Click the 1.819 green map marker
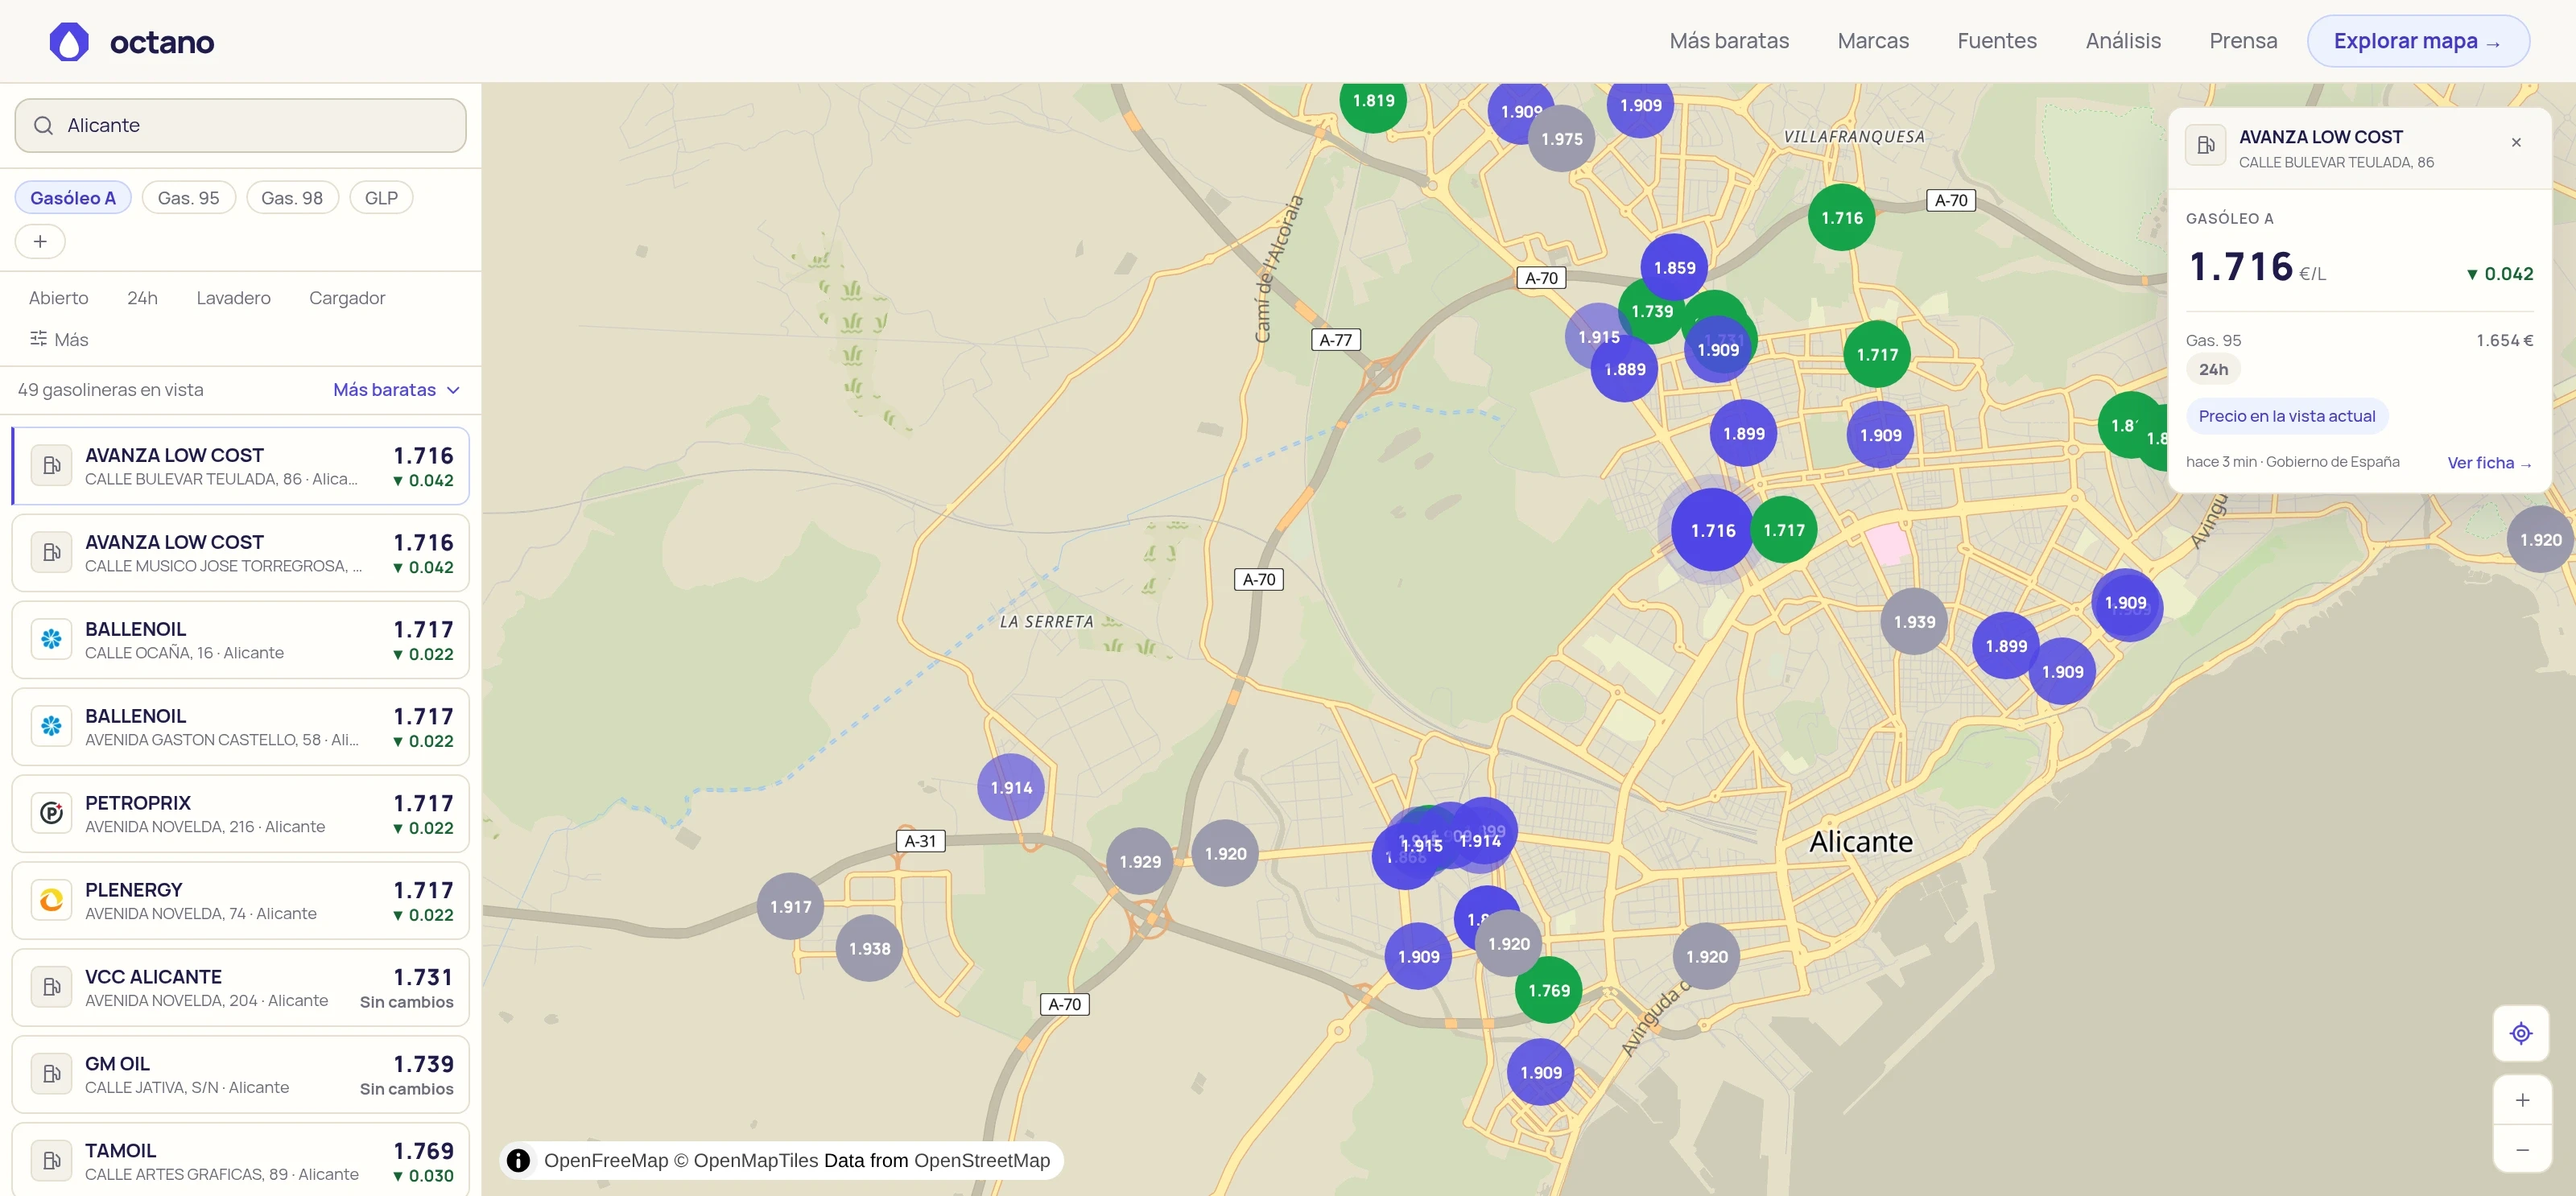 point(1373,100)
